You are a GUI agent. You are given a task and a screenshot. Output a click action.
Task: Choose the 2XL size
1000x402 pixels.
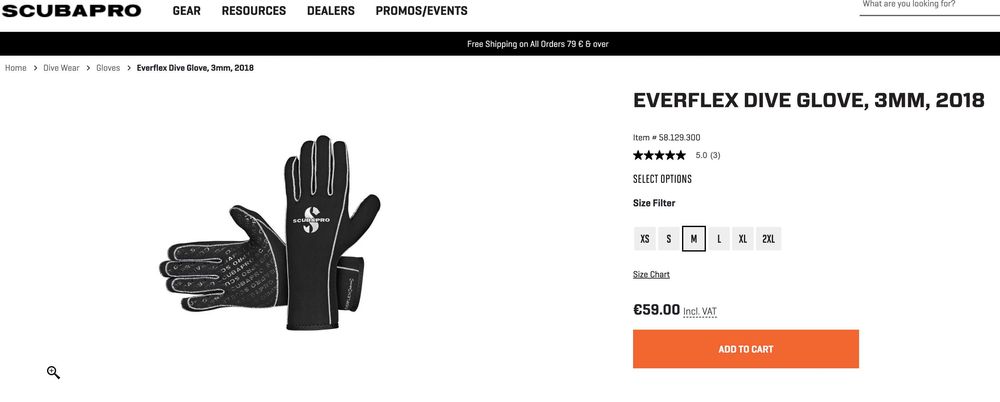click(768, 239)
